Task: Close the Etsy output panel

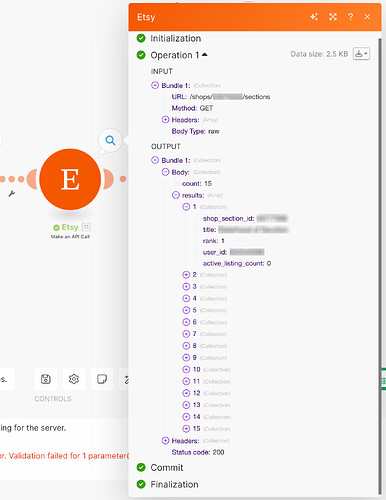Action: coord(367,17)
